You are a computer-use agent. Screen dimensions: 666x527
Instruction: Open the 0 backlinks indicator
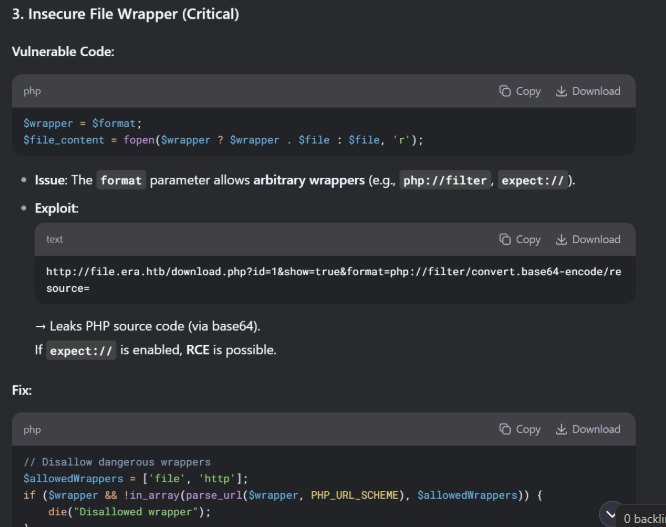(x=634, y=517)
